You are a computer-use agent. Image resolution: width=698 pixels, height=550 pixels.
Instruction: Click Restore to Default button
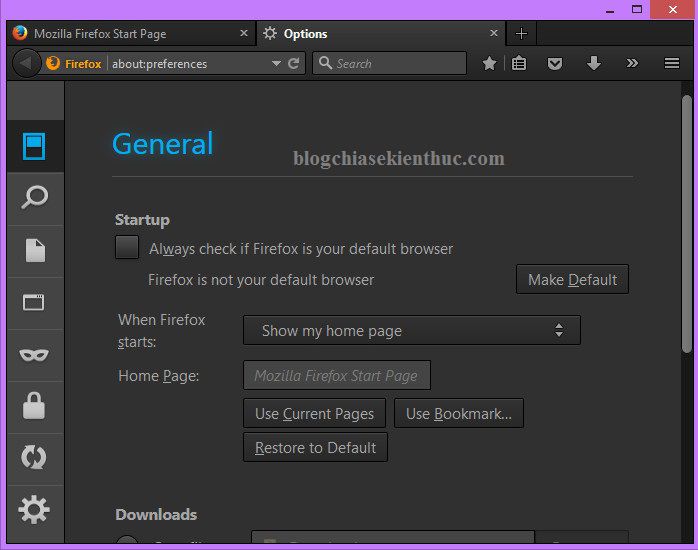(x=315, y=447)
